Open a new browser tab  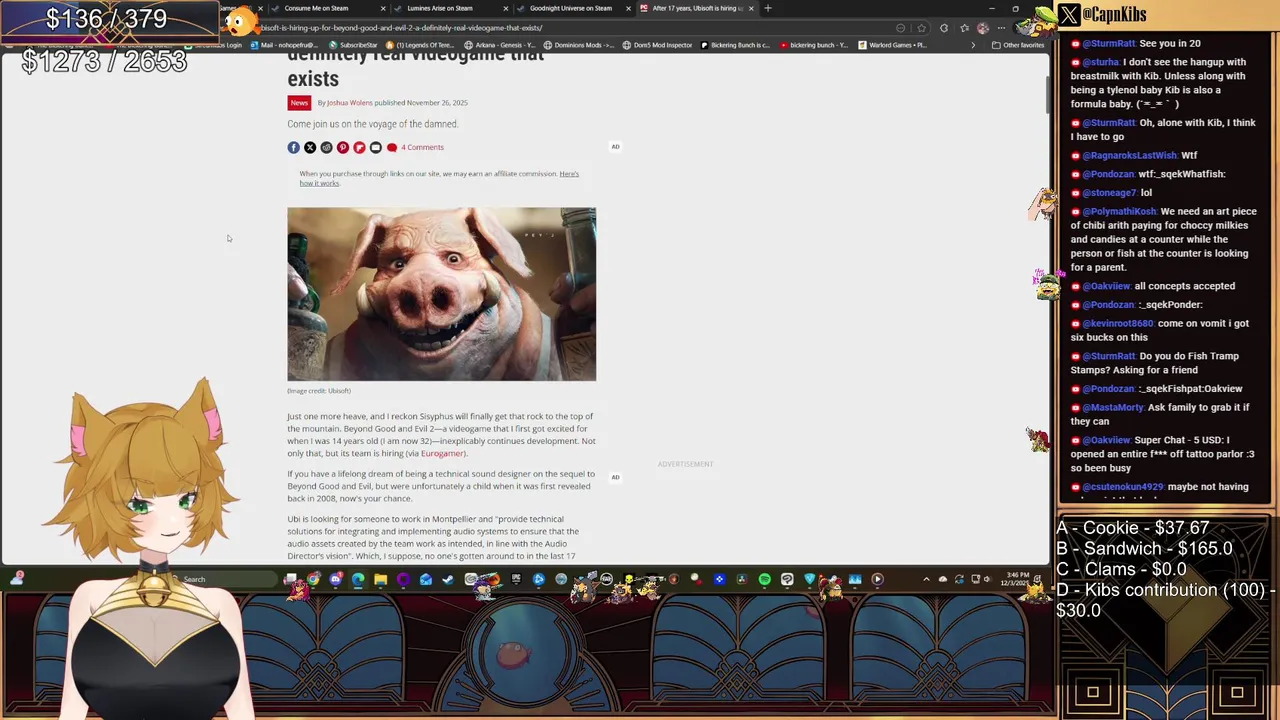pyautogui.click(x=768, y=8)
